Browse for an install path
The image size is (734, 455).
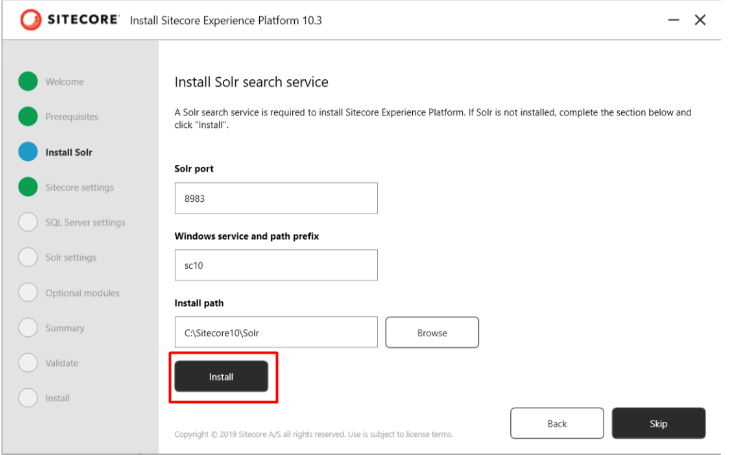[x=432, y=333]
